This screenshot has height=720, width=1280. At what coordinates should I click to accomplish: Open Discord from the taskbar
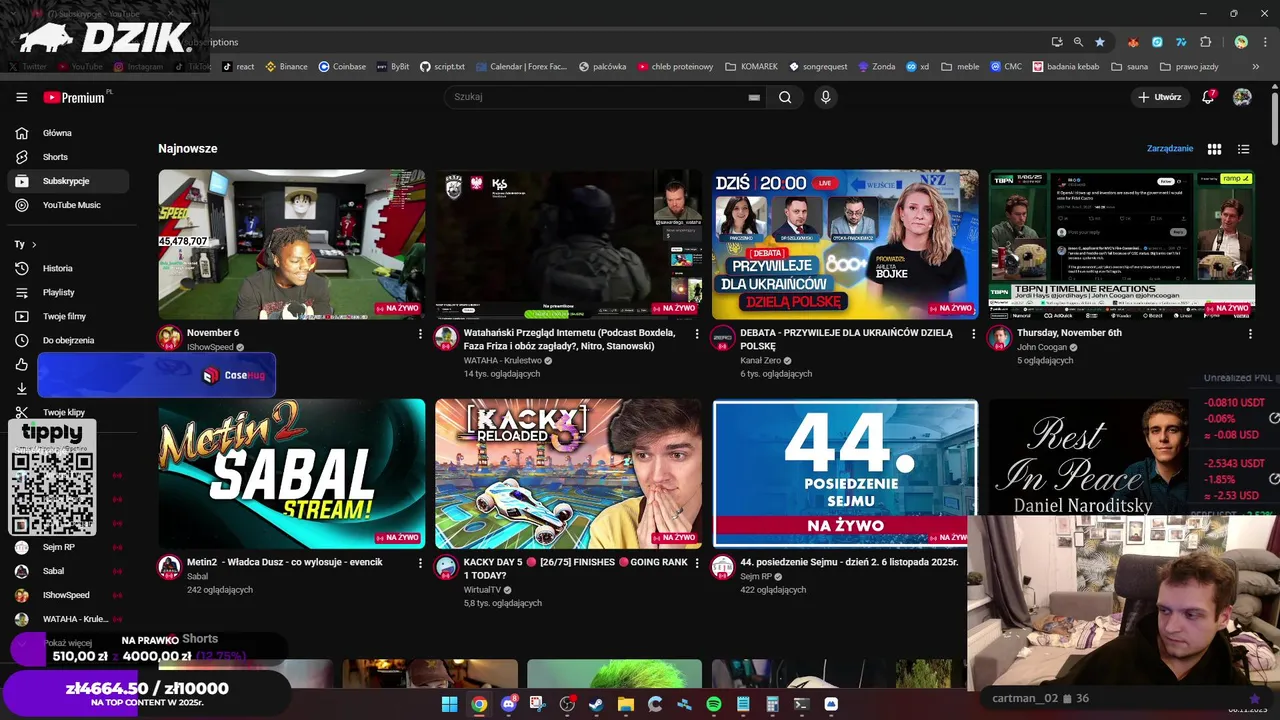click(x=508, y=704)
